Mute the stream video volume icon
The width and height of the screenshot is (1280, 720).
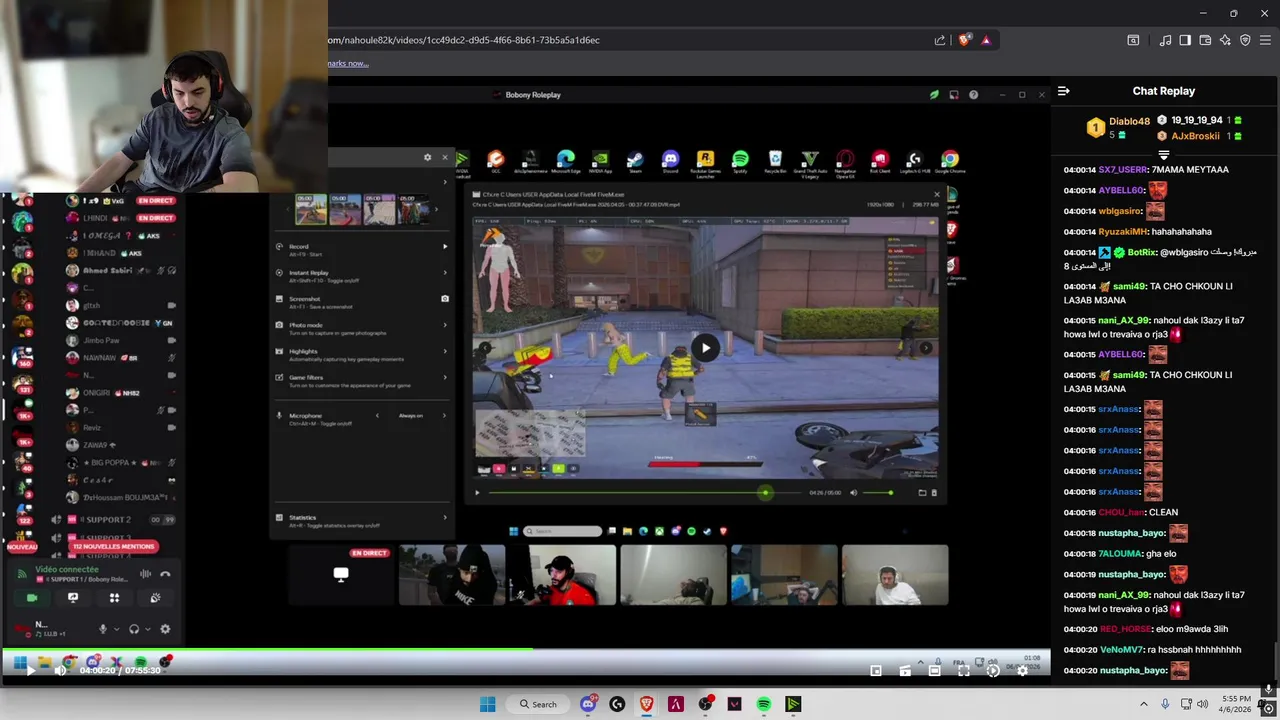point(60,671)
